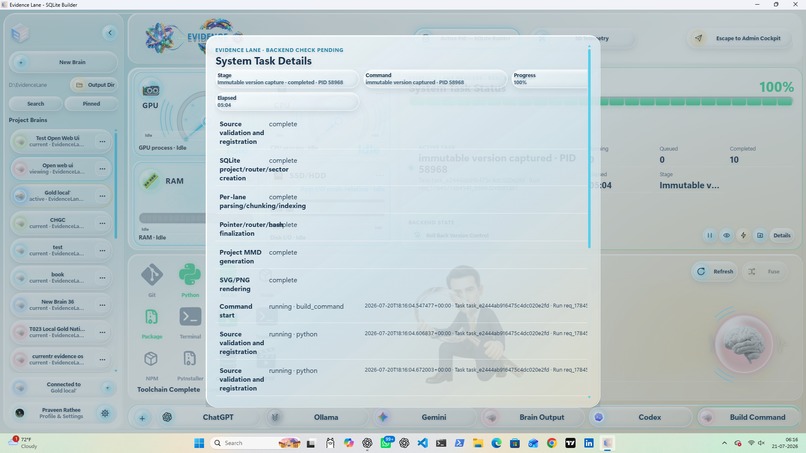Open LinkedIn from the taskbar
The image size is (806, 453).
[x=589, y=443]
